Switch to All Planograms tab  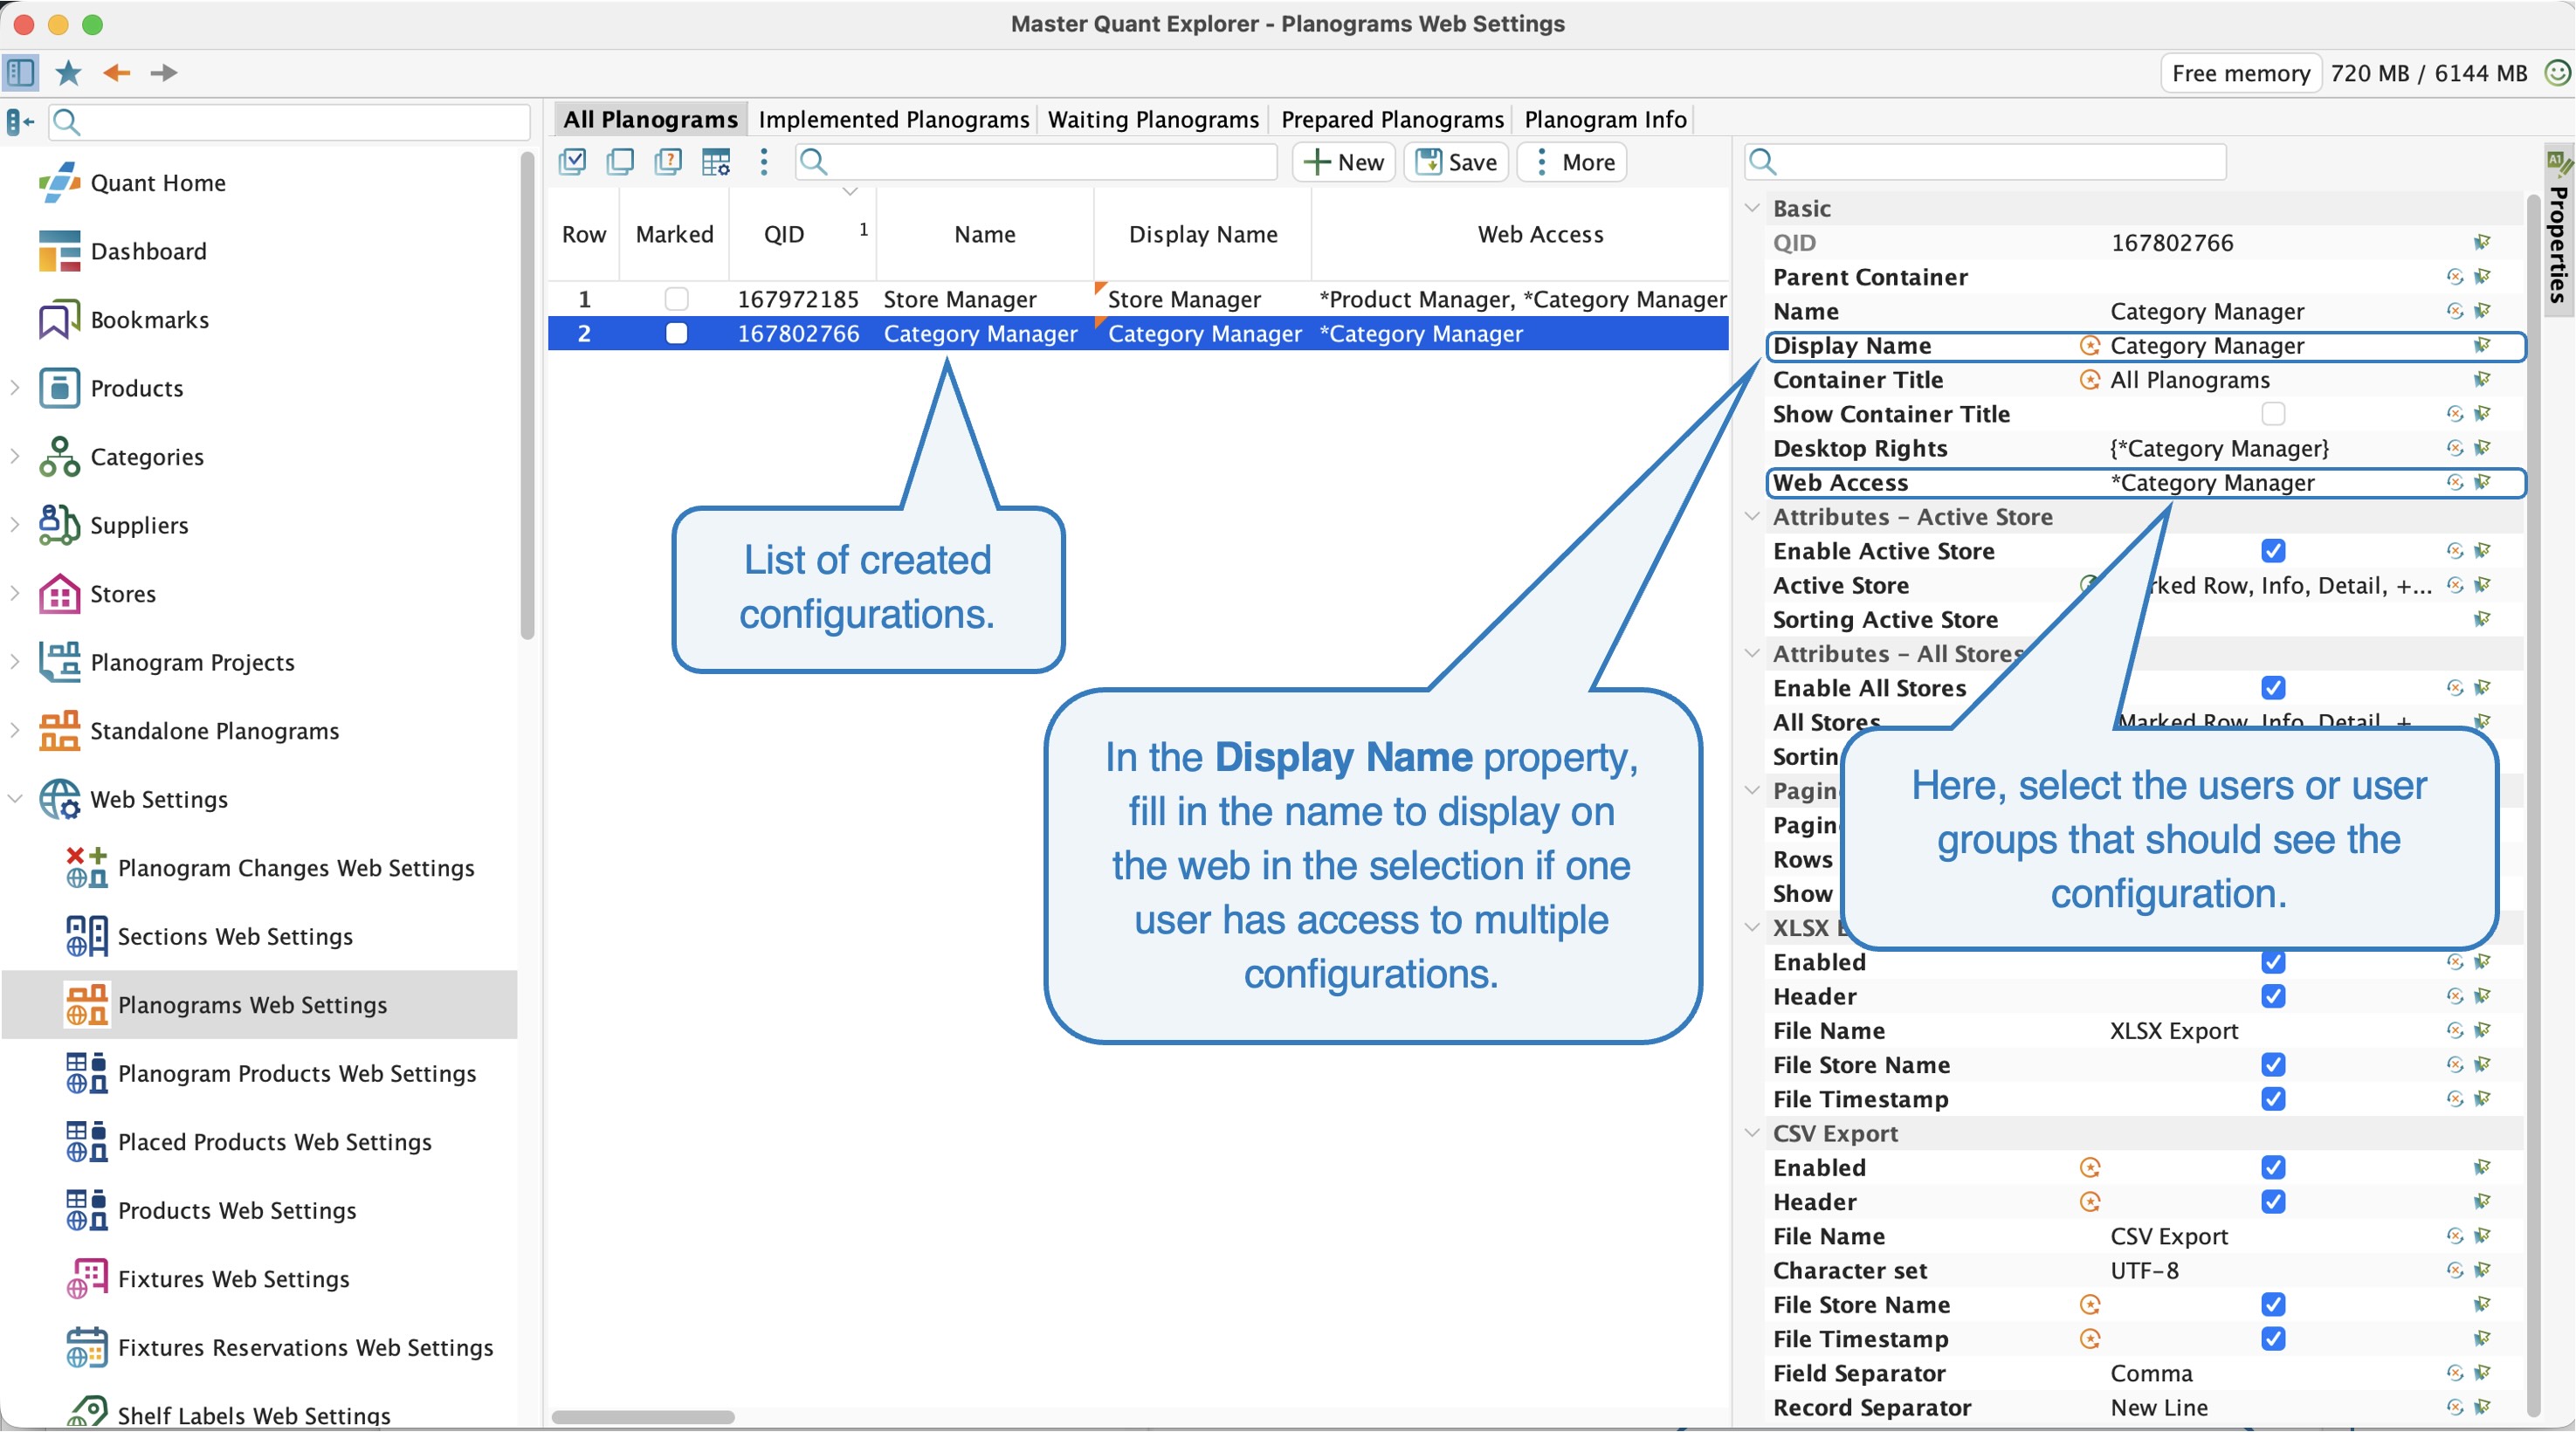(650, 119)
